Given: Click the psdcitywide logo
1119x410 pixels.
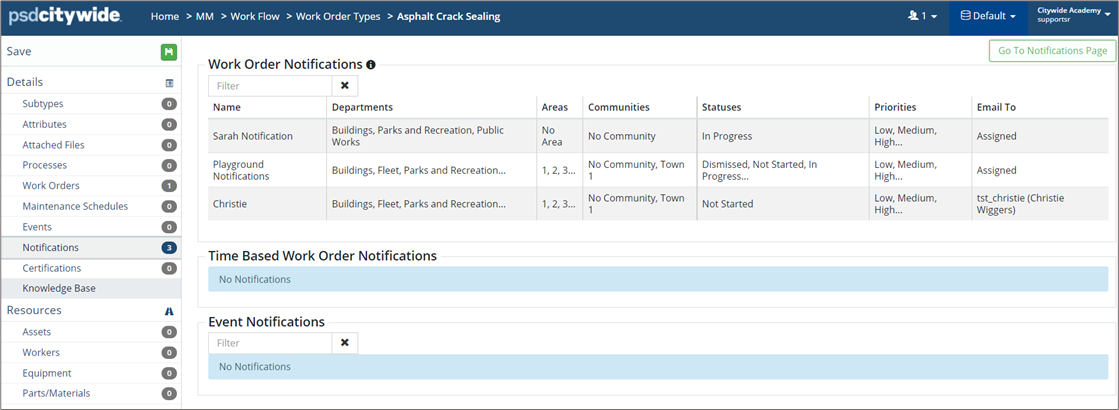Looking at the screenshot, I should pos(65,17).
